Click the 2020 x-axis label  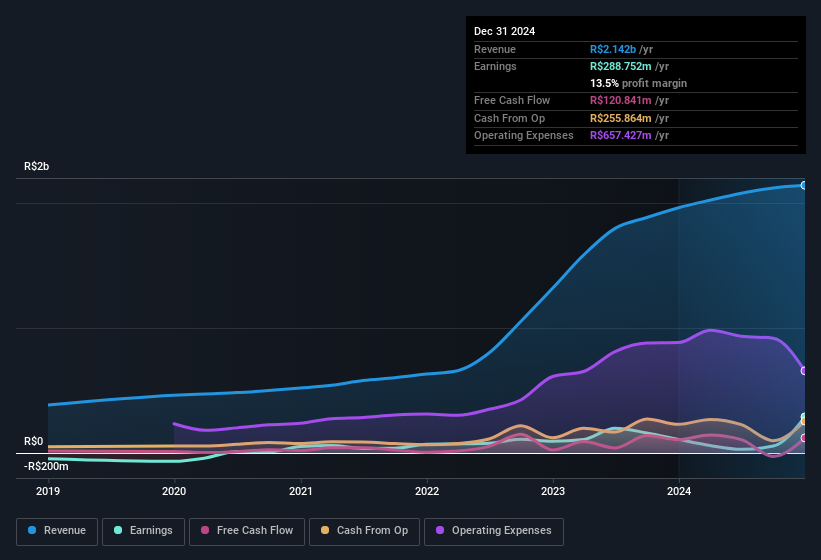tap(174, 491)
